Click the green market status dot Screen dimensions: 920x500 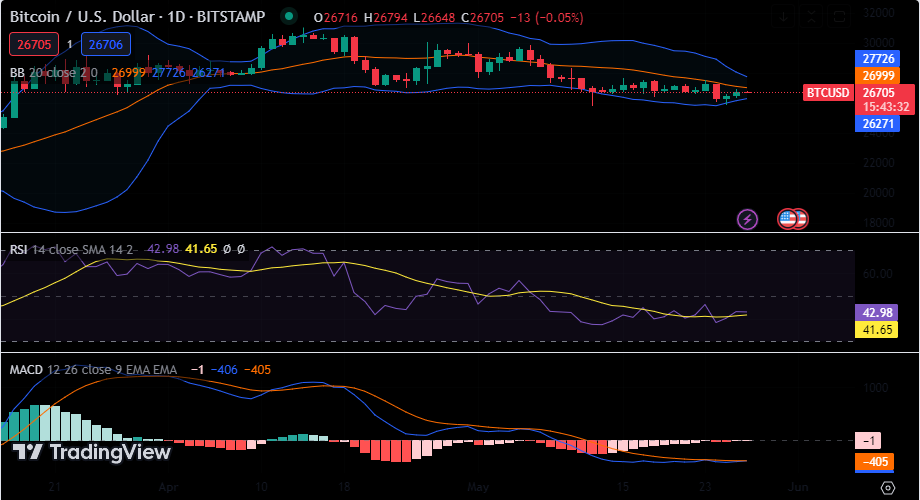tap(289, 17)
